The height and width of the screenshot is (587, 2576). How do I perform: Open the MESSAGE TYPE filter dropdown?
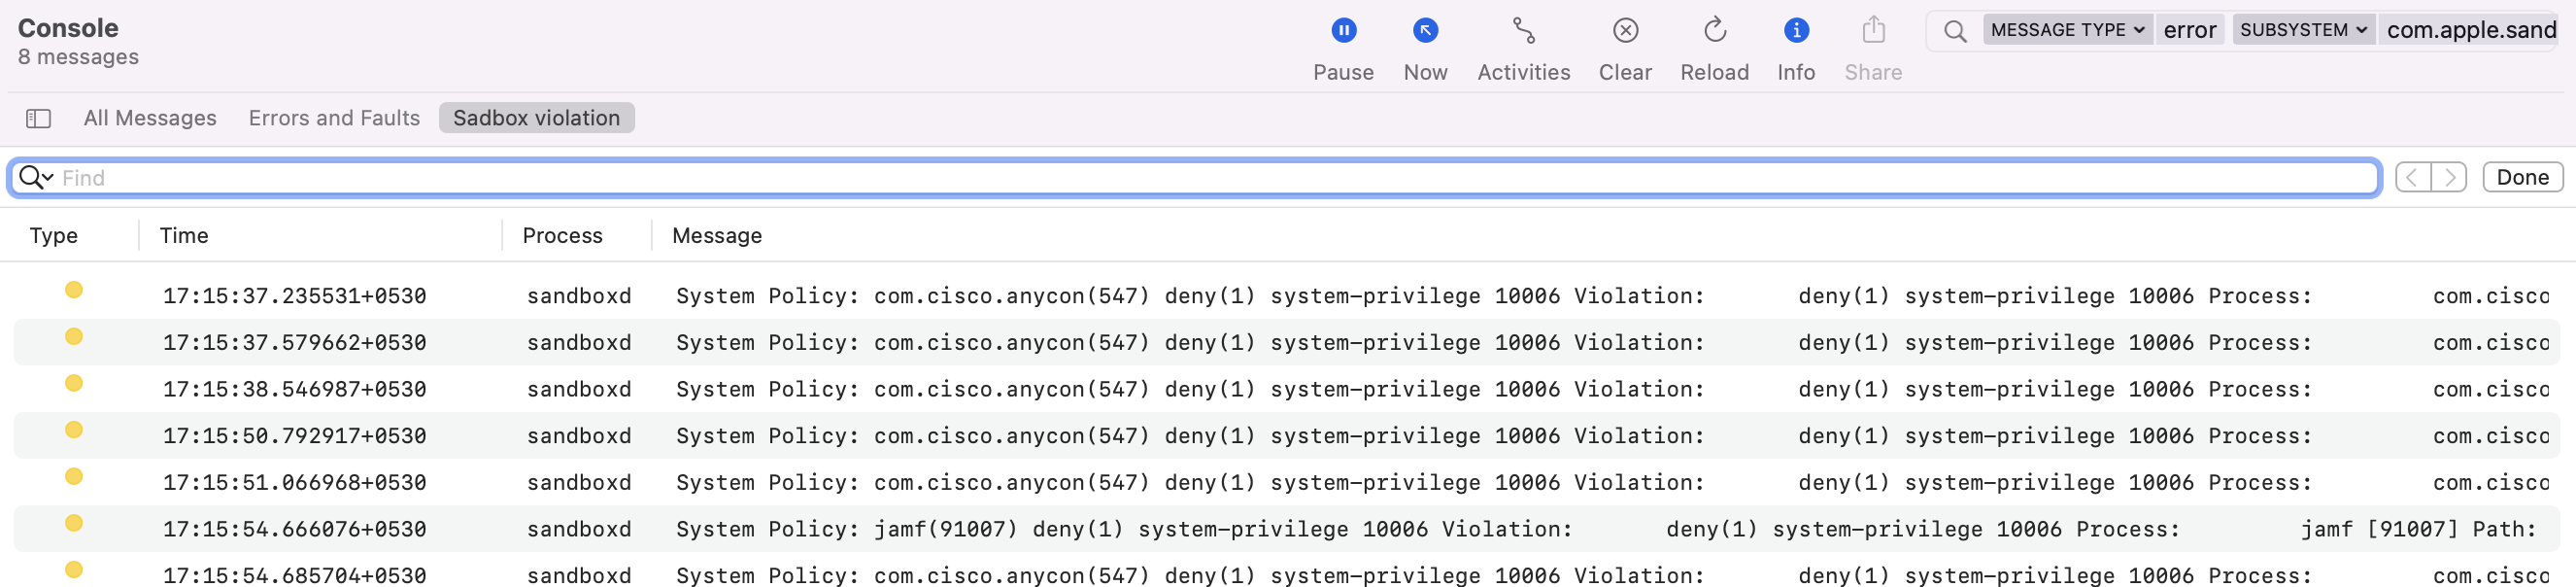(2066, 30)
